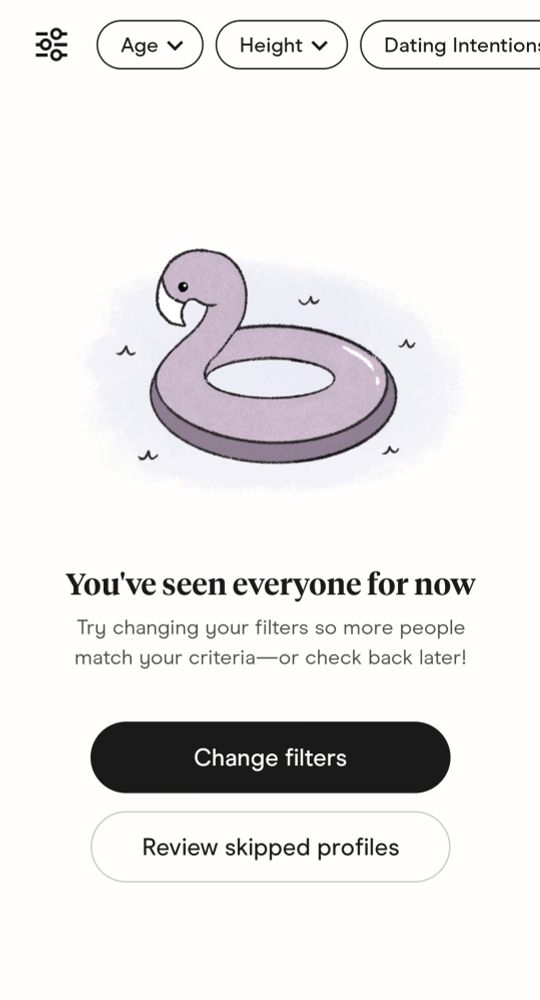Click the white highlight on the float

(363, 360)
